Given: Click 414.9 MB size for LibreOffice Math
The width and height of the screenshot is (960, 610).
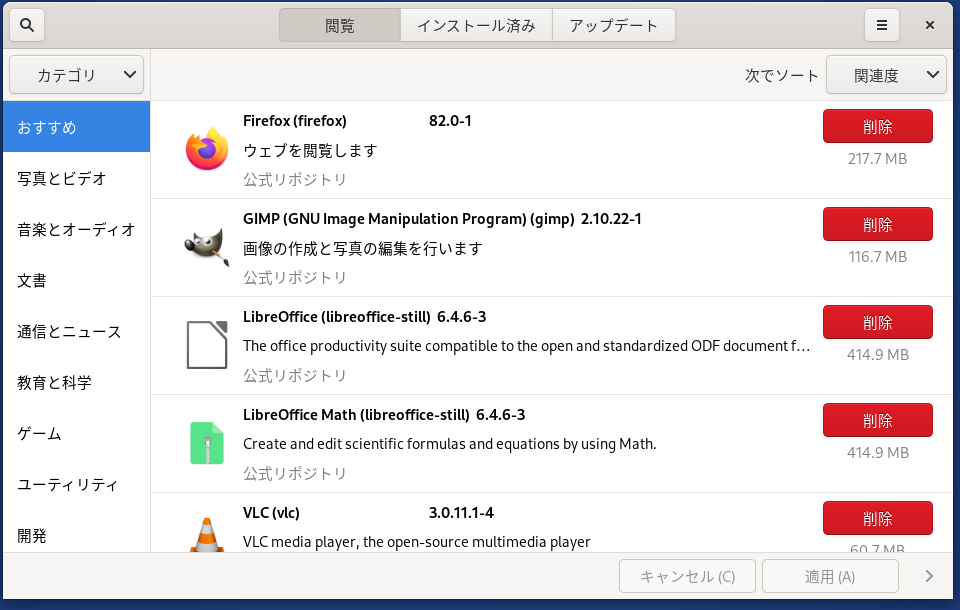Looking at the screenshot, I should pos(877,453).
